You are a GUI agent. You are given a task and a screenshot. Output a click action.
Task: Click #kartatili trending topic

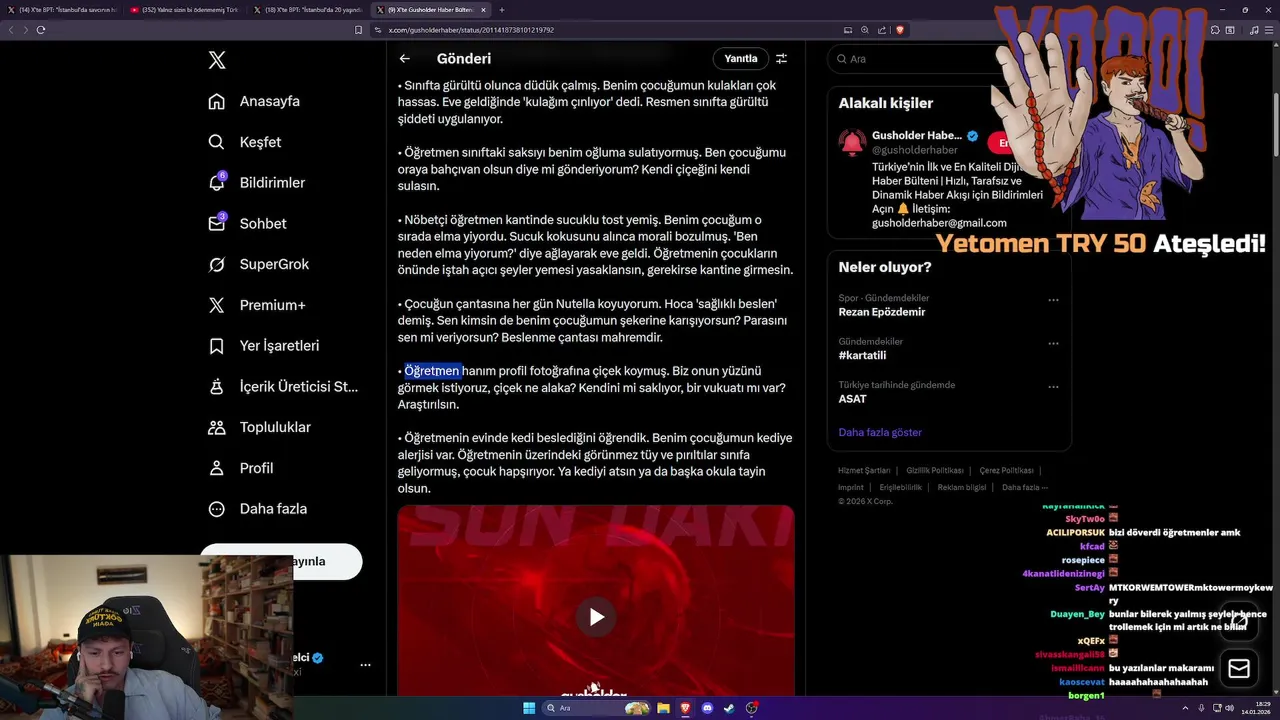(862, 355)
